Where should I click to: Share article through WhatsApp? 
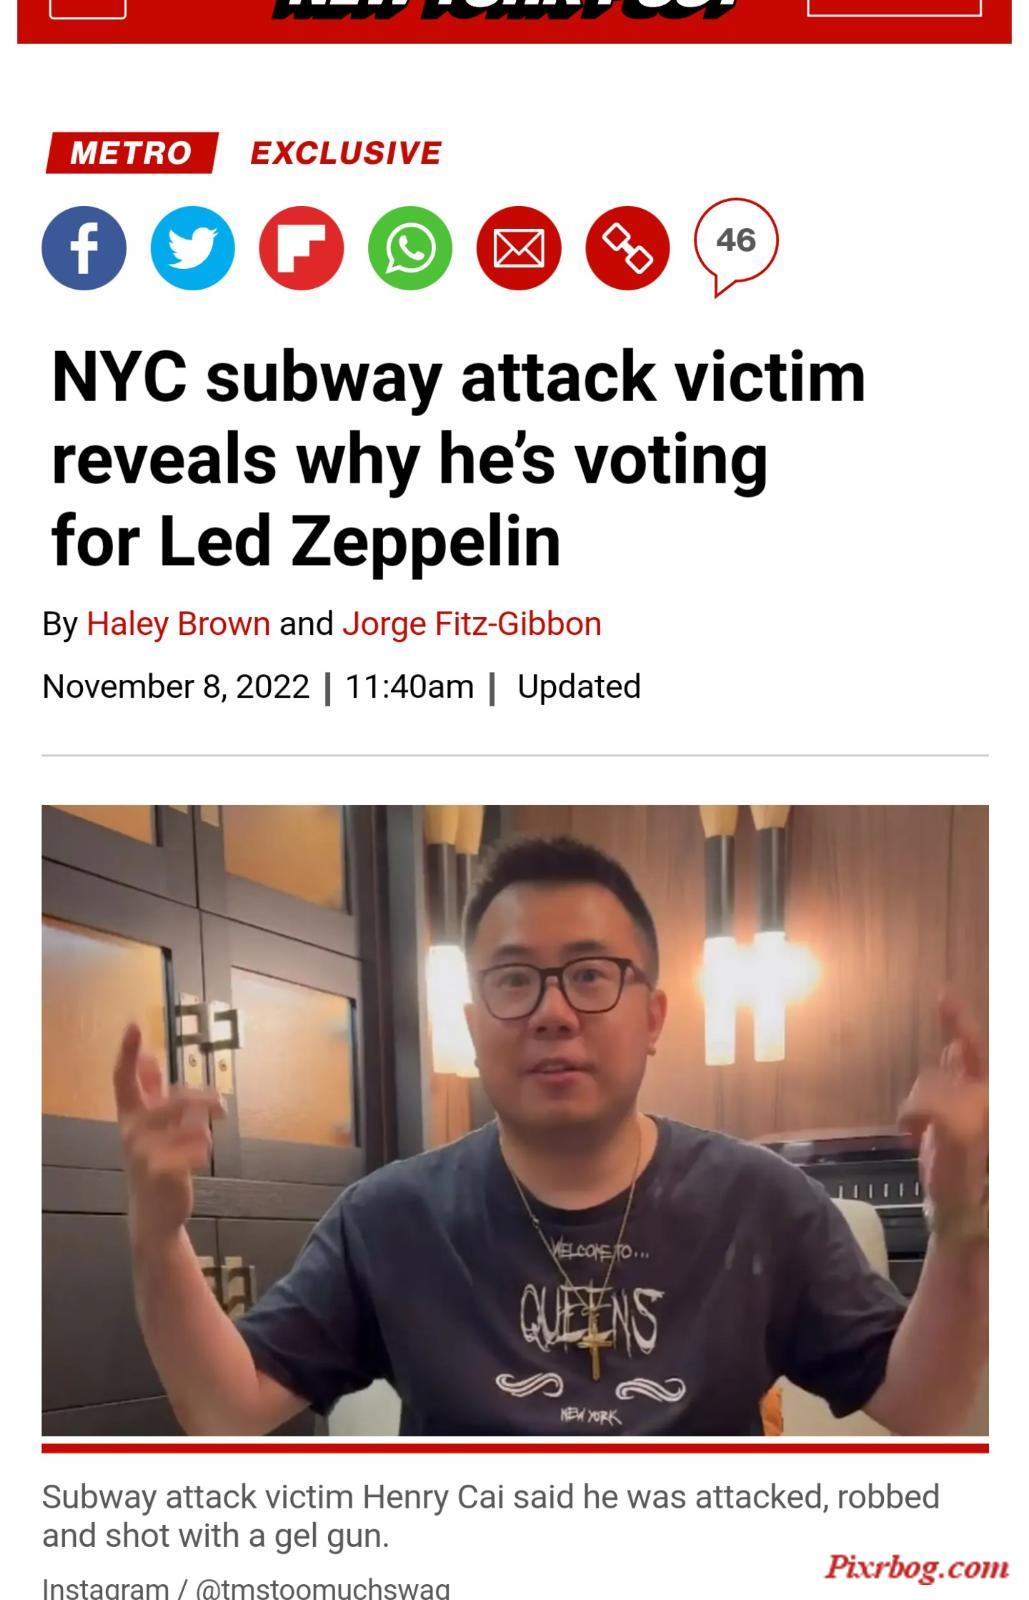pos(410,248)
